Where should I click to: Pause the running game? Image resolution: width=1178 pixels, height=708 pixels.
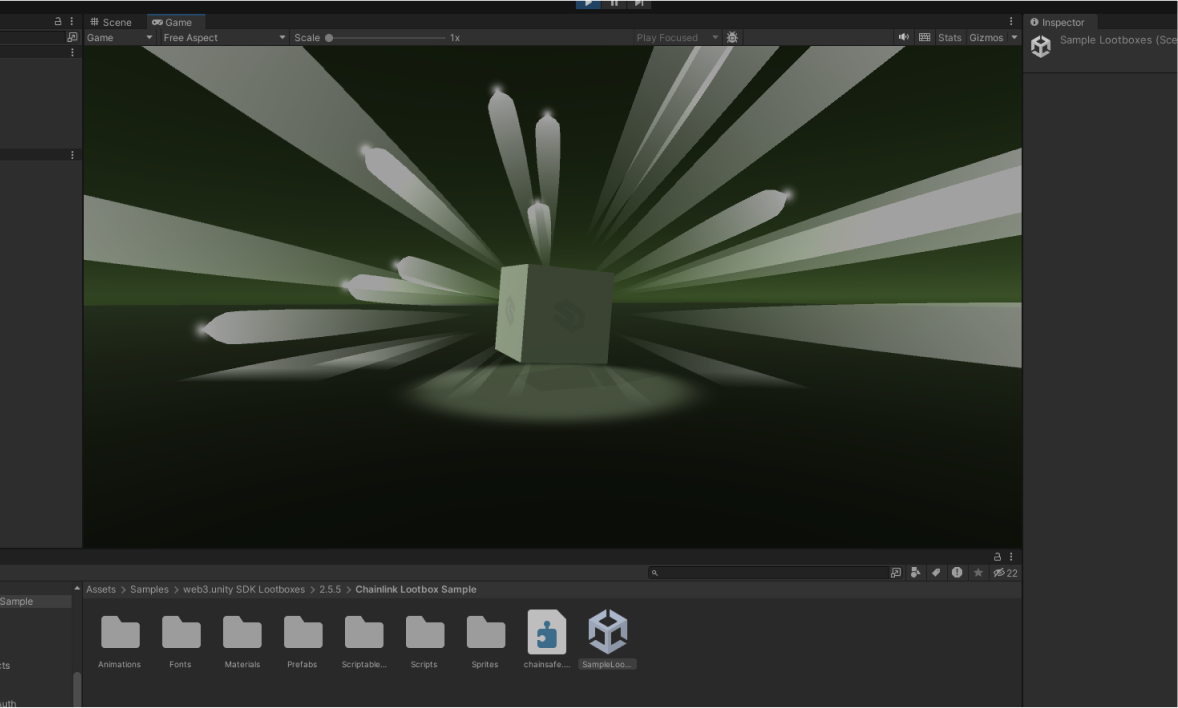click(614, 4)
